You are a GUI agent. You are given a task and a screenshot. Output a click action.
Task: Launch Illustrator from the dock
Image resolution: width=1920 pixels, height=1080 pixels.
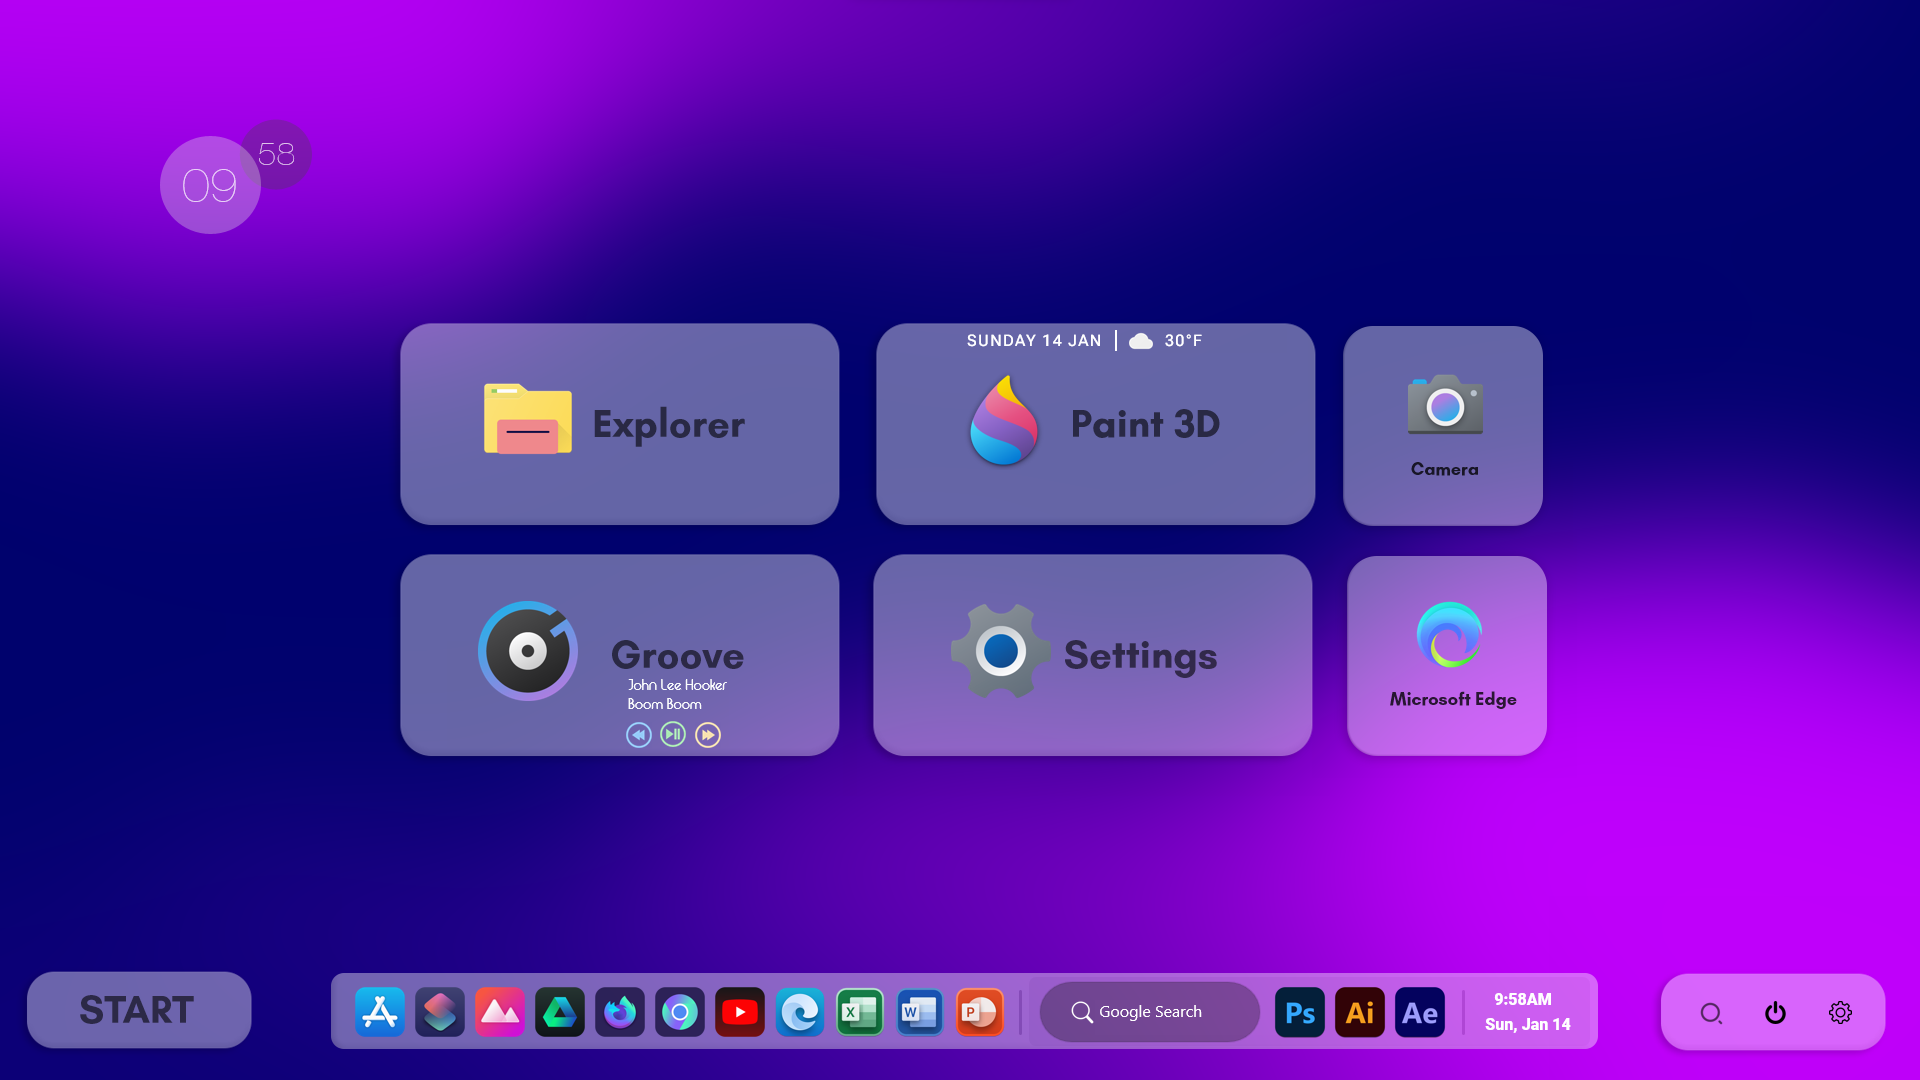point(1360,1012)
